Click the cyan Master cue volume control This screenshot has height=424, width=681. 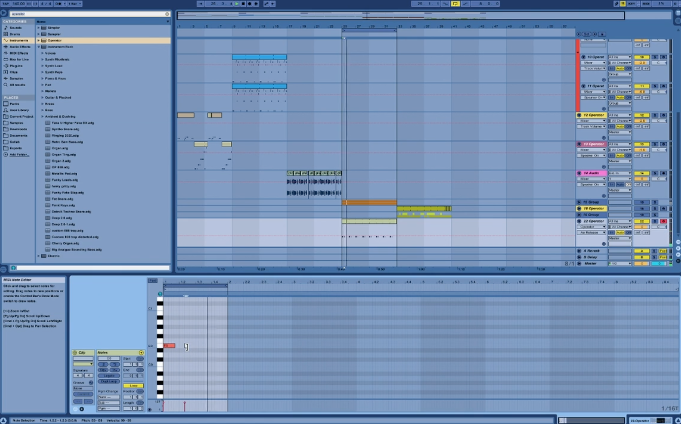(659, 264)
